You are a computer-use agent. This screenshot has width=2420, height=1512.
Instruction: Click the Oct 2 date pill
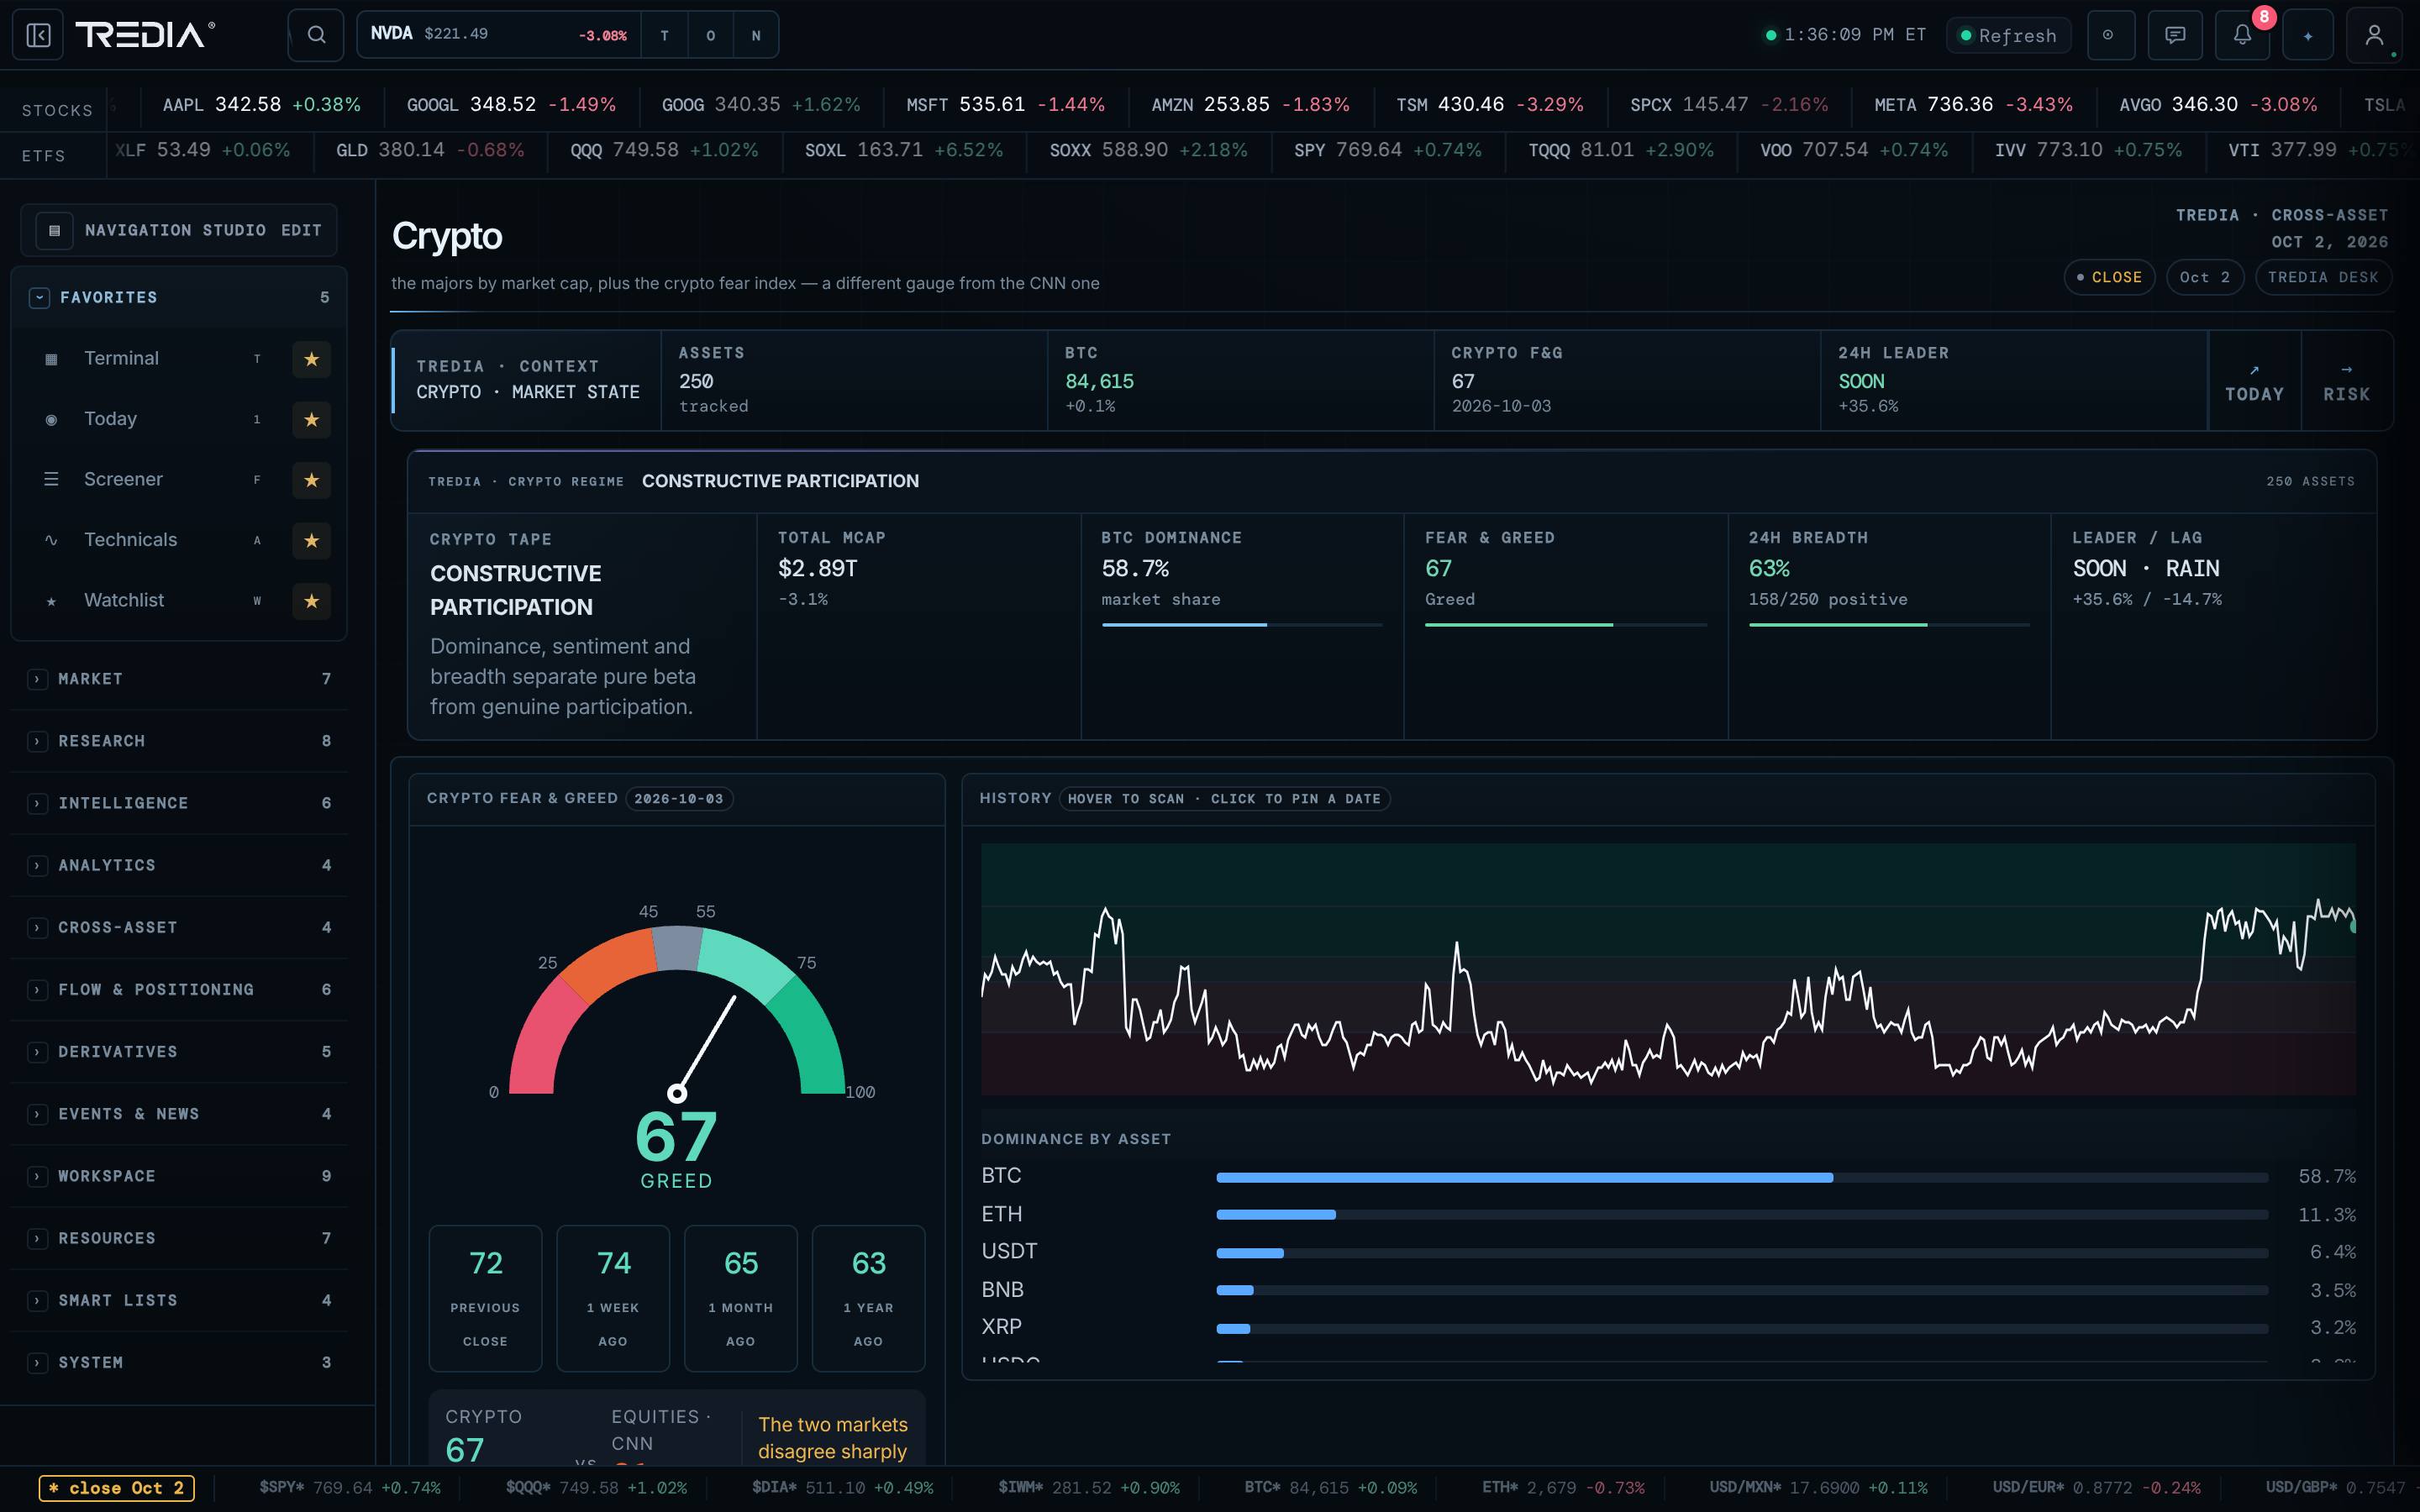pyautogui.click(x=2204, y=277)
